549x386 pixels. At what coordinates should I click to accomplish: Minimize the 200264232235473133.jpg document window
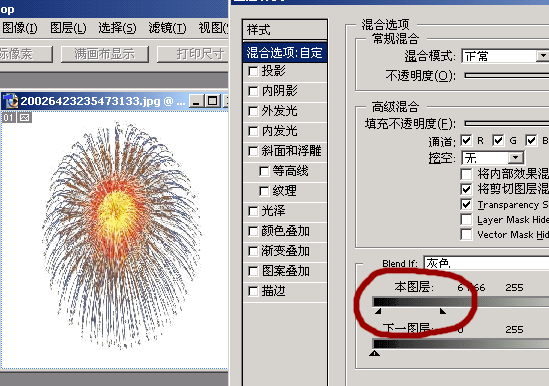(196, 101)
